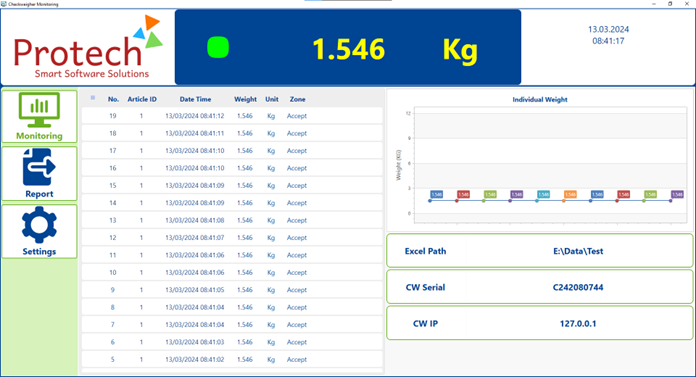Open the Settings gear icon
The image size is (696, 377).
coord(39,225)
